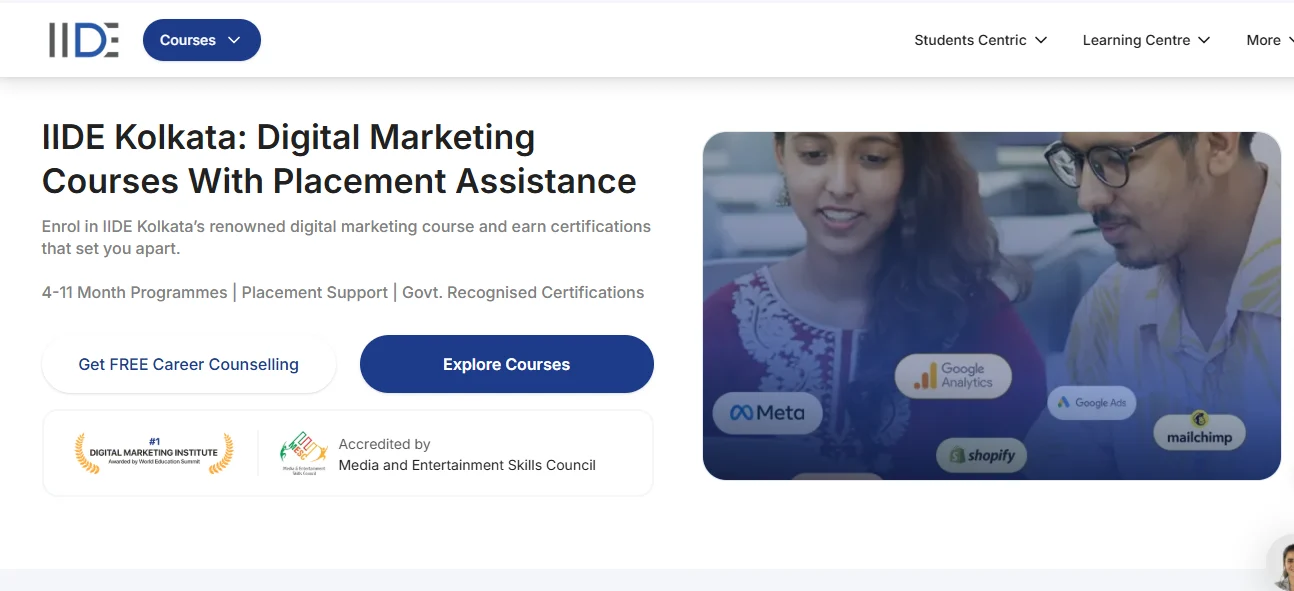
Task: Open the Courses dropdown menu
Action: (x=201, y=39)
